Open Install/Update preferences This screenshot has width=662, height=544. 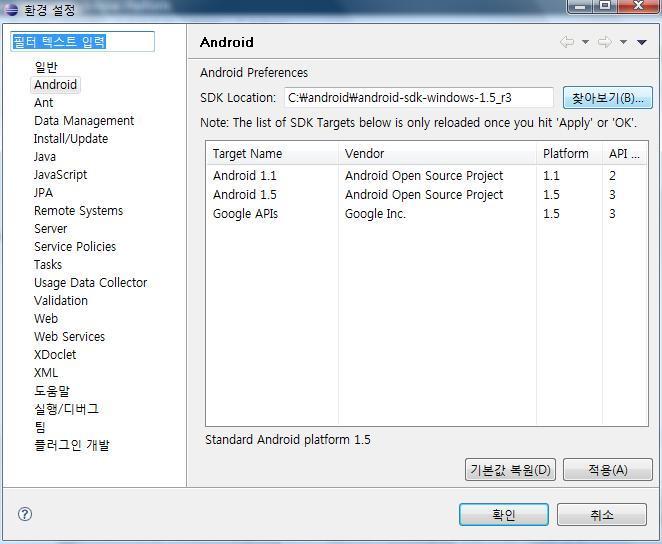tap(71, 138)
